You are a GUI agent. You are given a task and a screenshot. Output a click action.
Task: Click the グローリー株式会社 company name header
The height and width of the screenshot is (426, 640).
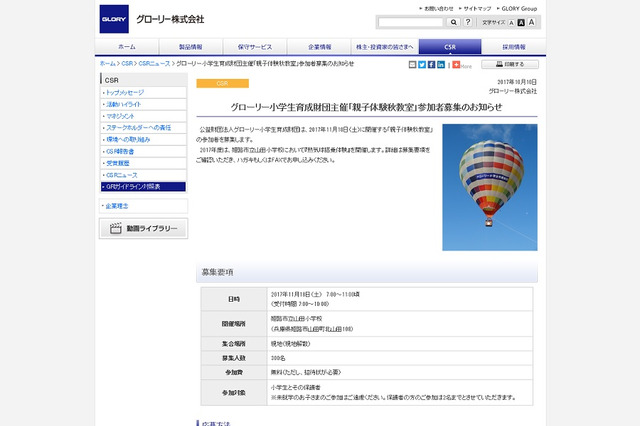[170, 19]
